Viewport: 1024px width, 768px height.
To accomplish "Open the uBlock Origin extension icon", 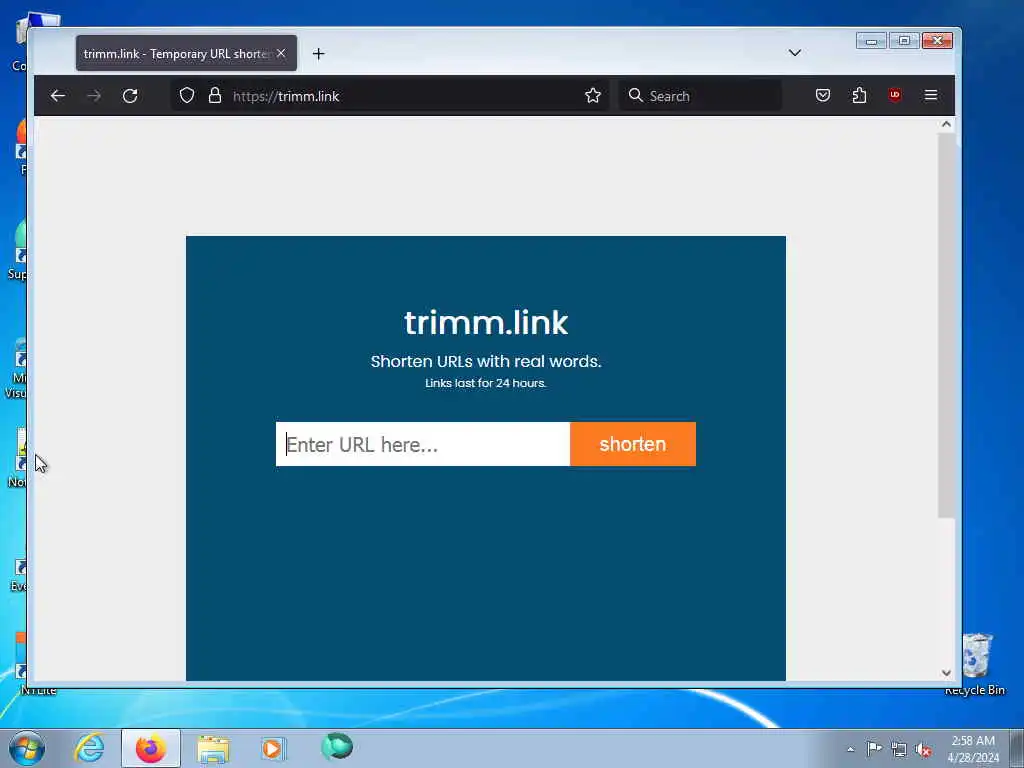I will point(895,95).
